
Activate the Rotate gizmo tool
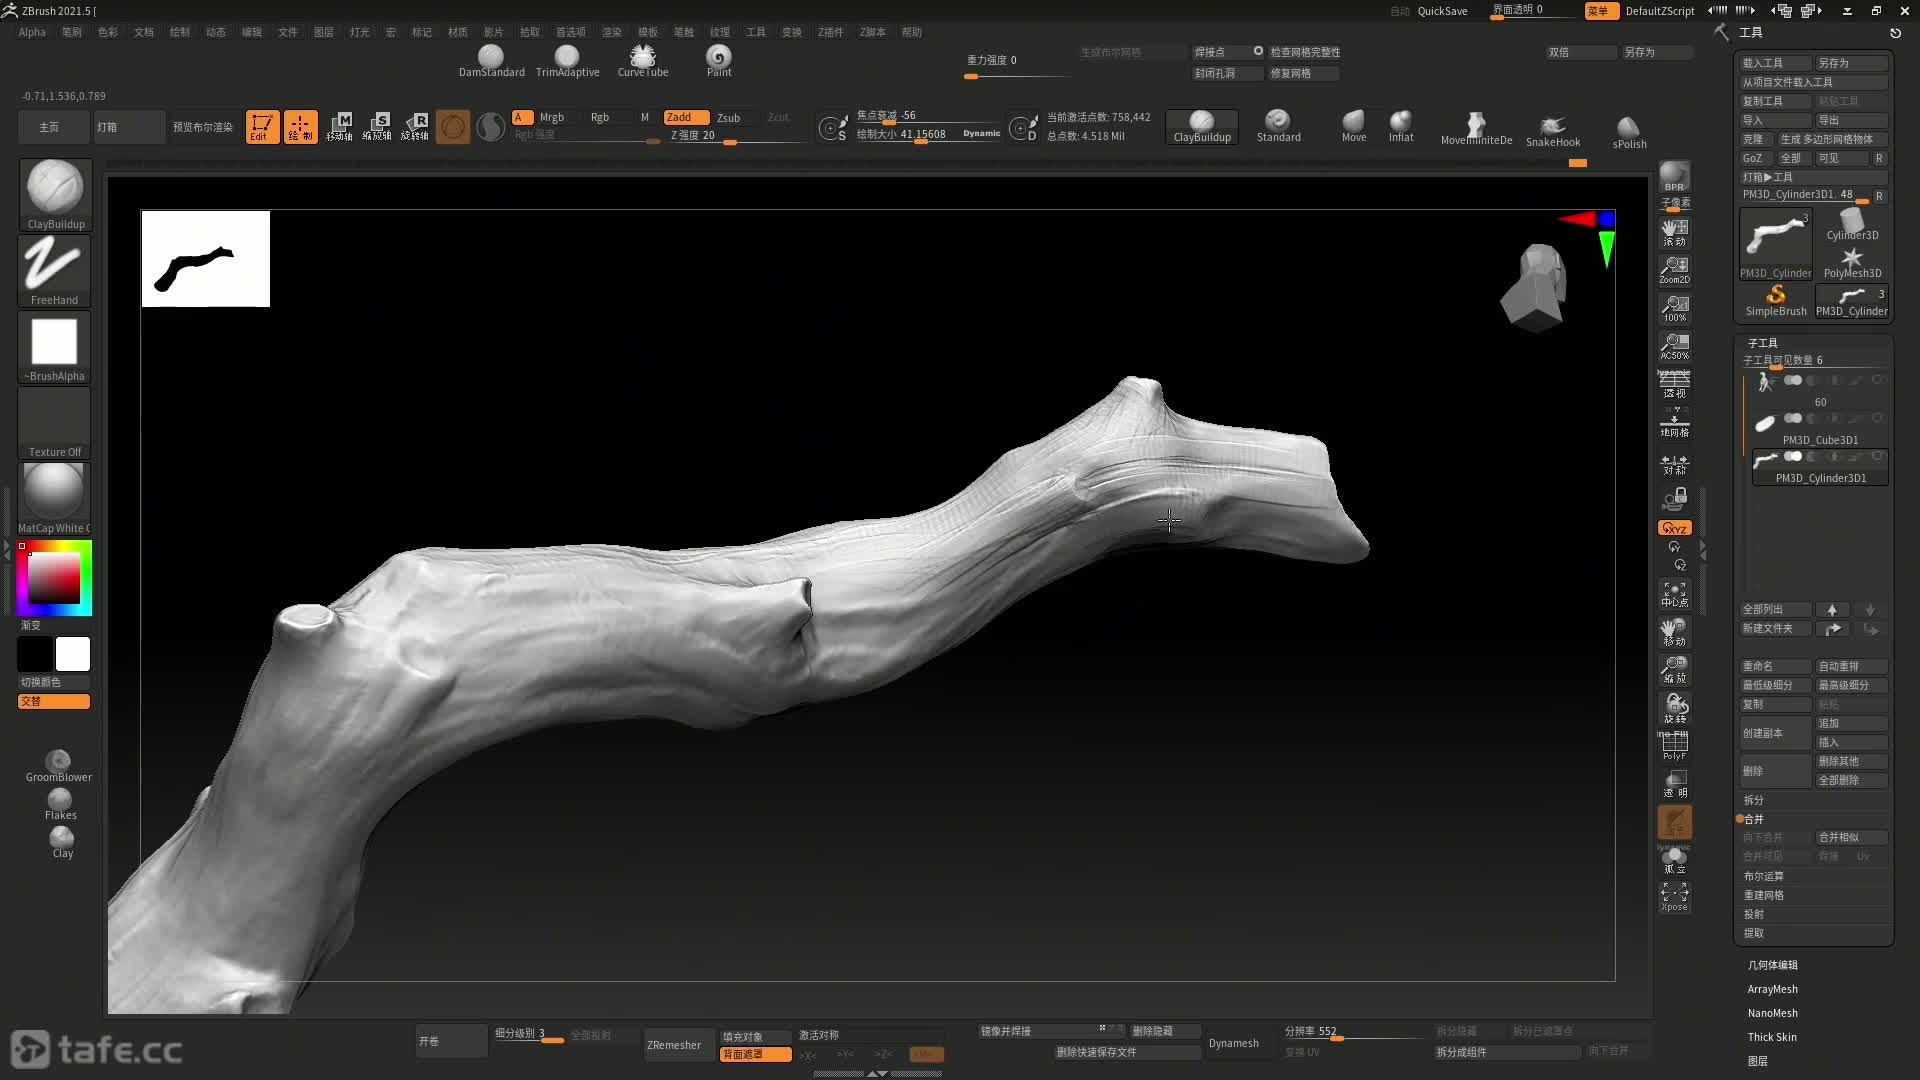(x=415, y=127)
